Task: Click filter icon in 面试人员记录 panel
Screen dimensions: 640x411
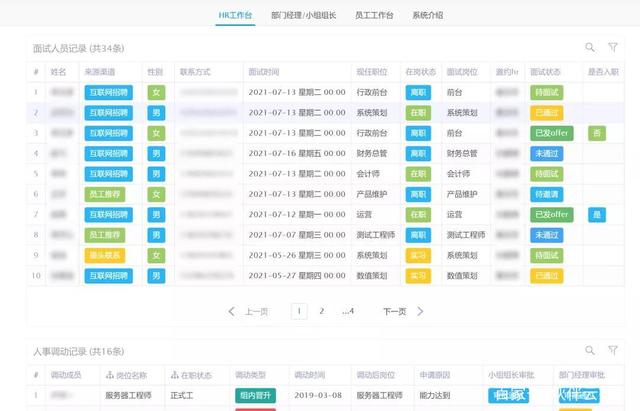Action: pyautogui.click(x=613, y=47)
